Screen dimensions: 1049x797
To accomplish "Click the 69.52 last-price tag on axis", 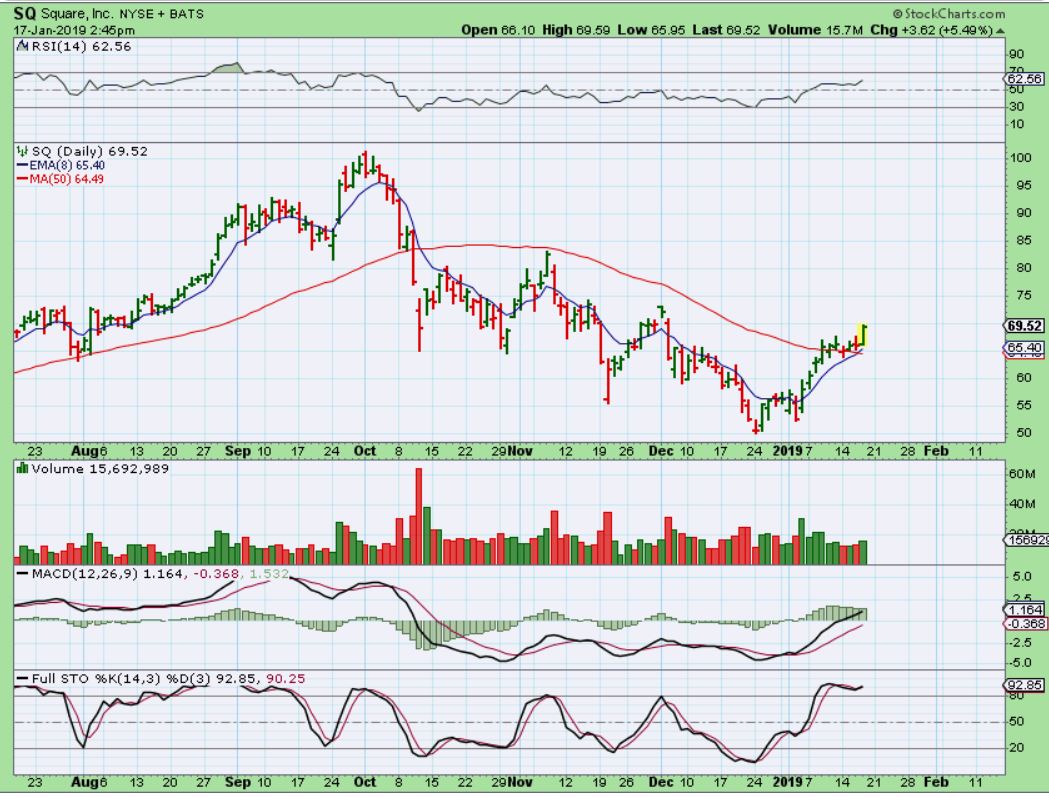I will [x=1024, y=326].
